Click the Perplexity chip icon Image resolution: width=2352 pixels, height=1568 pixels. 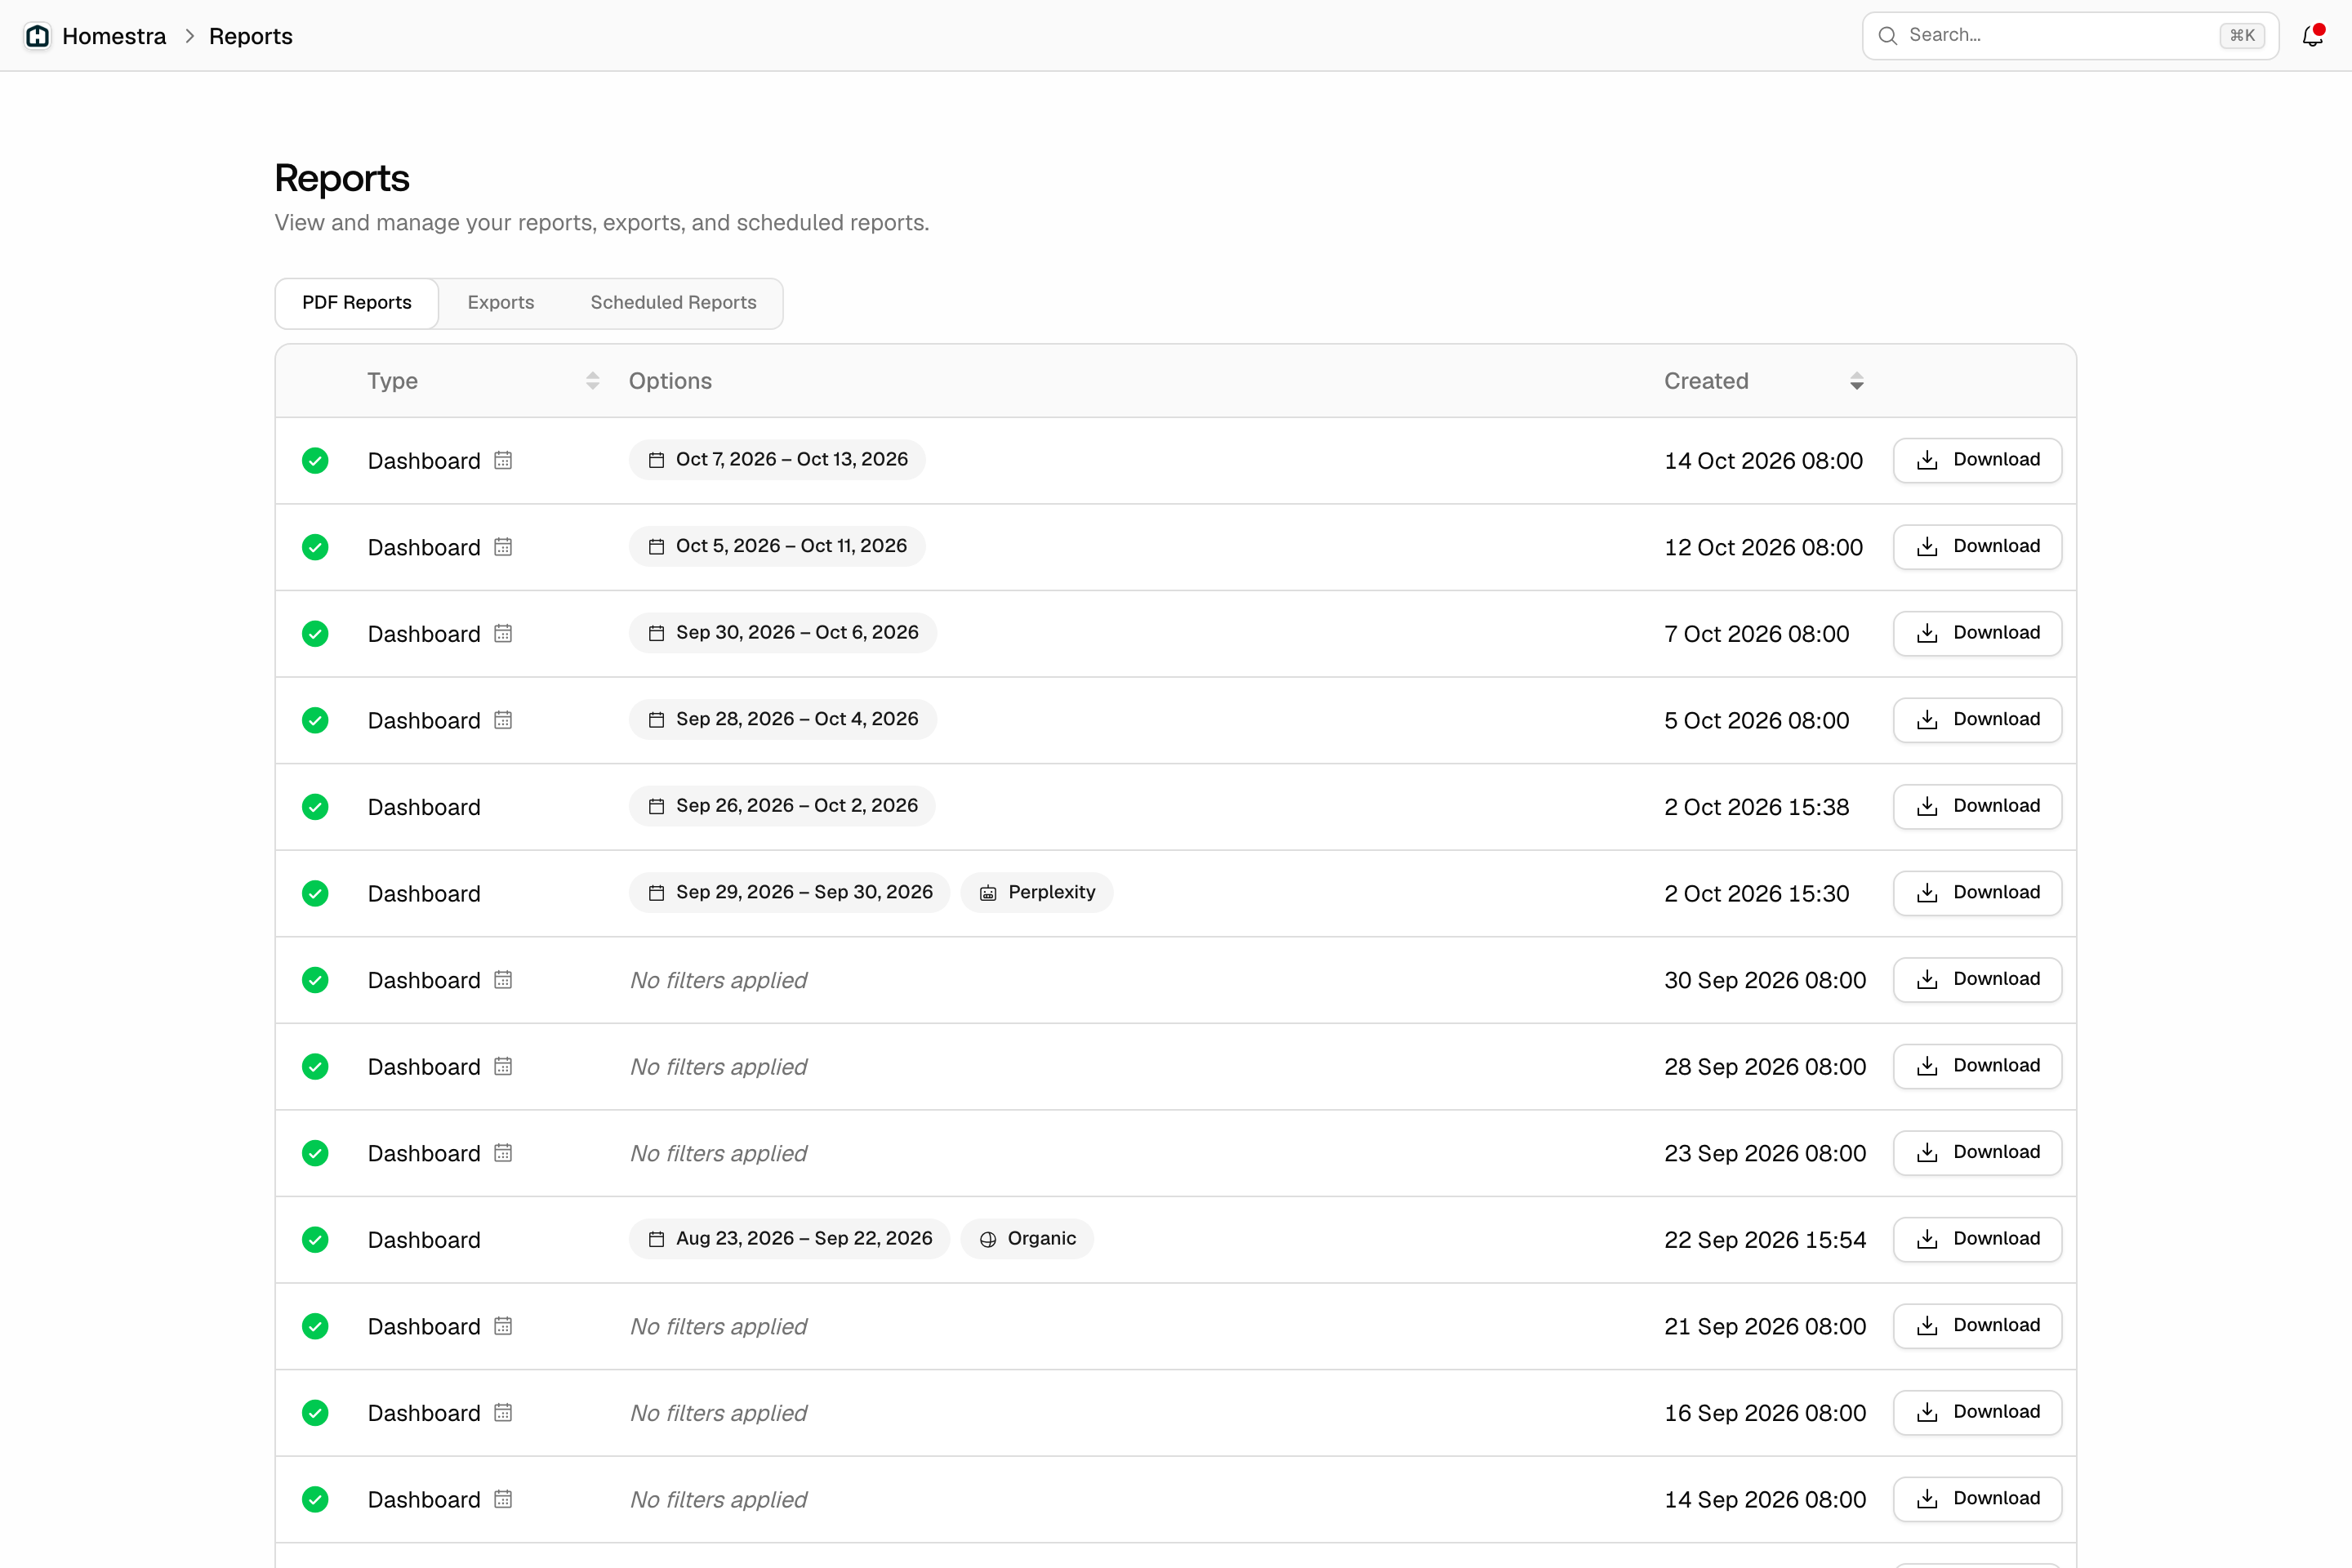(988, 893)
